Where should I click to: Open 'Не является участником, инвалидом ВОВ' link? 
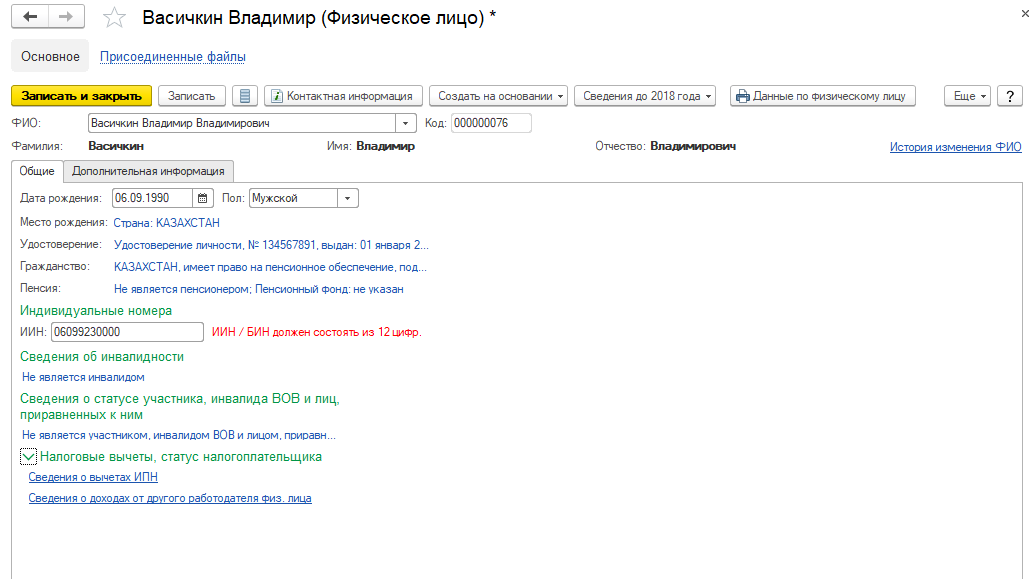[x=179, y=435]
